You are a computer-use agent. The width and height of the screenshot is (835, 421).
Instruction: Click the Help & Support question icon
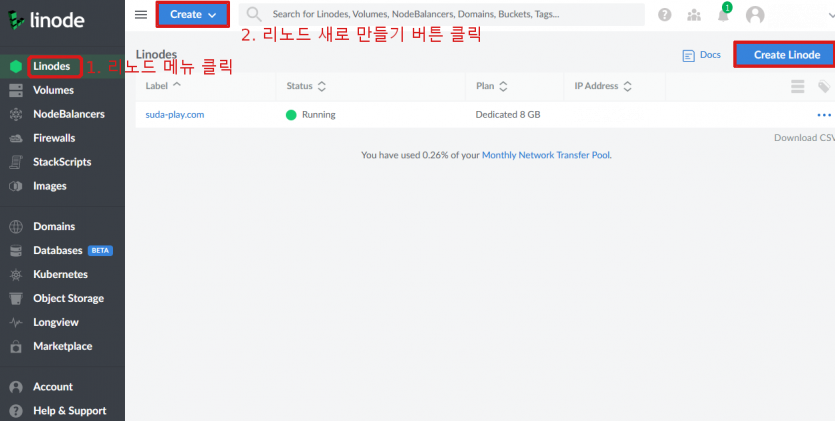point(16,411)
